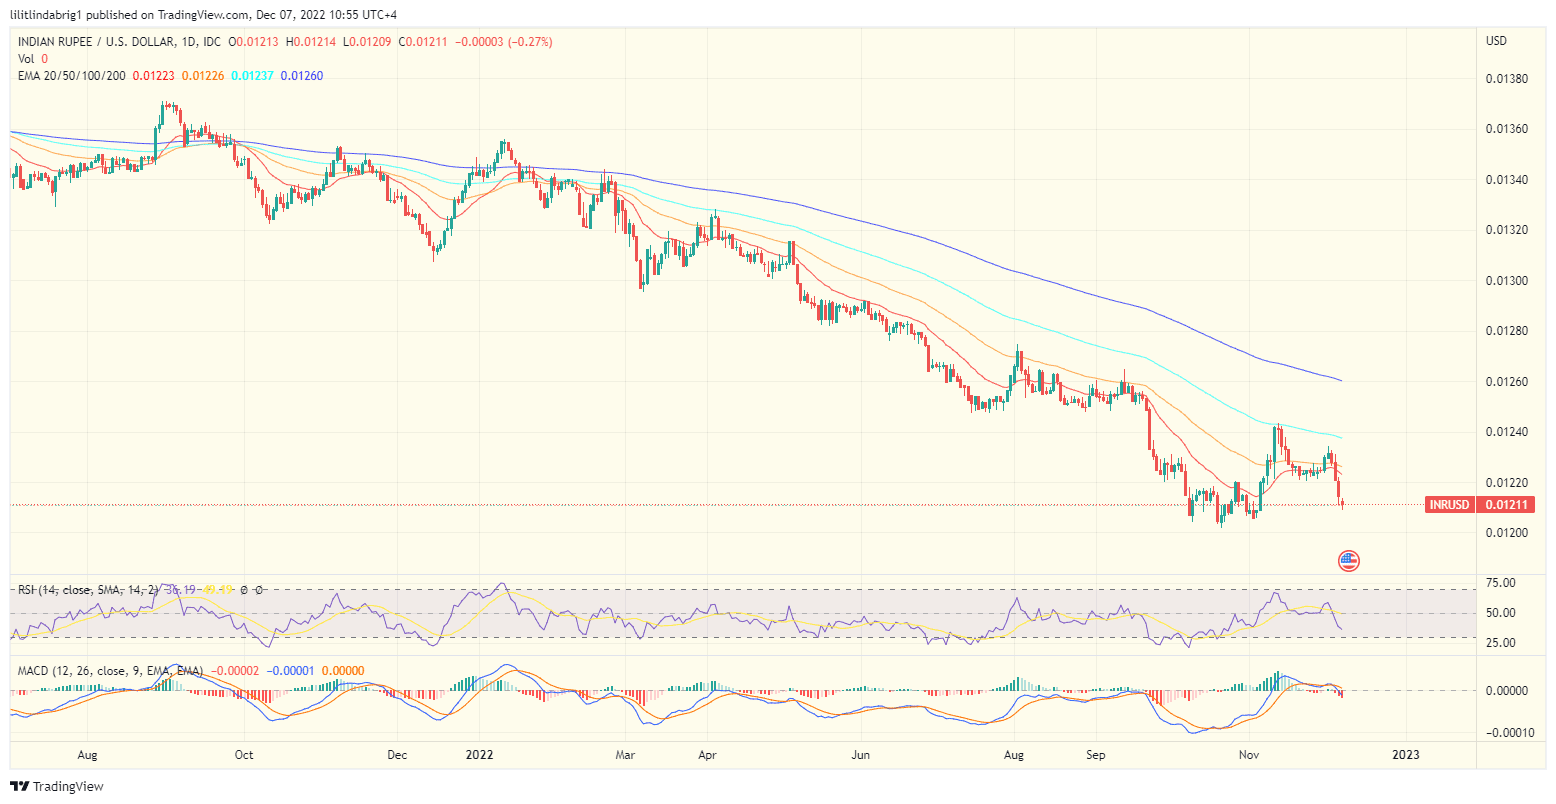Select the blue EMA 200 value 0.01260

[x=302, y=75]
